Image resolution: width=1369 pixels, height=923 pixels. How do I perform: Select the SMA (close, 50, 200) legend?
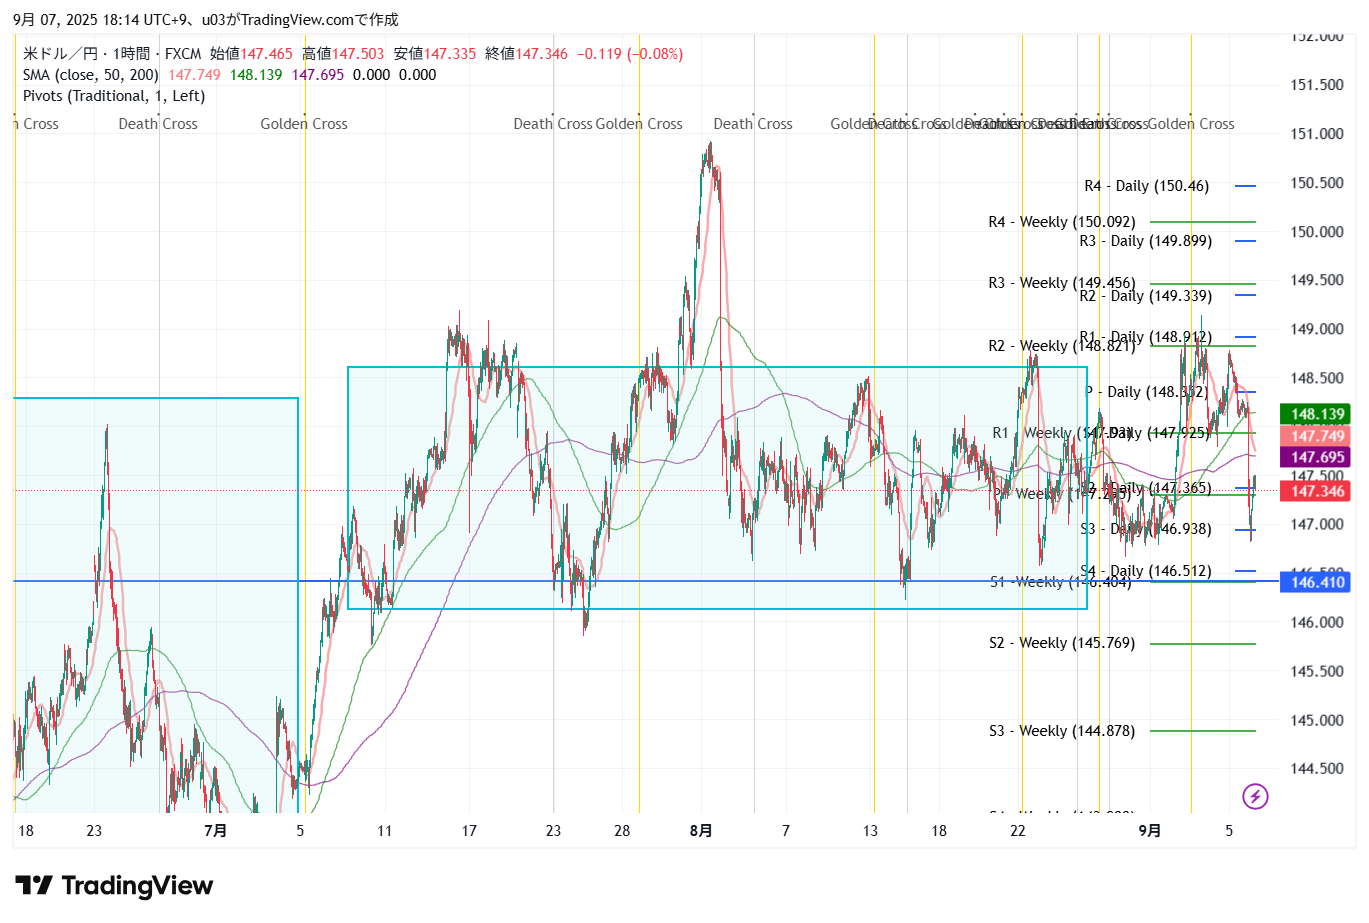90,75
